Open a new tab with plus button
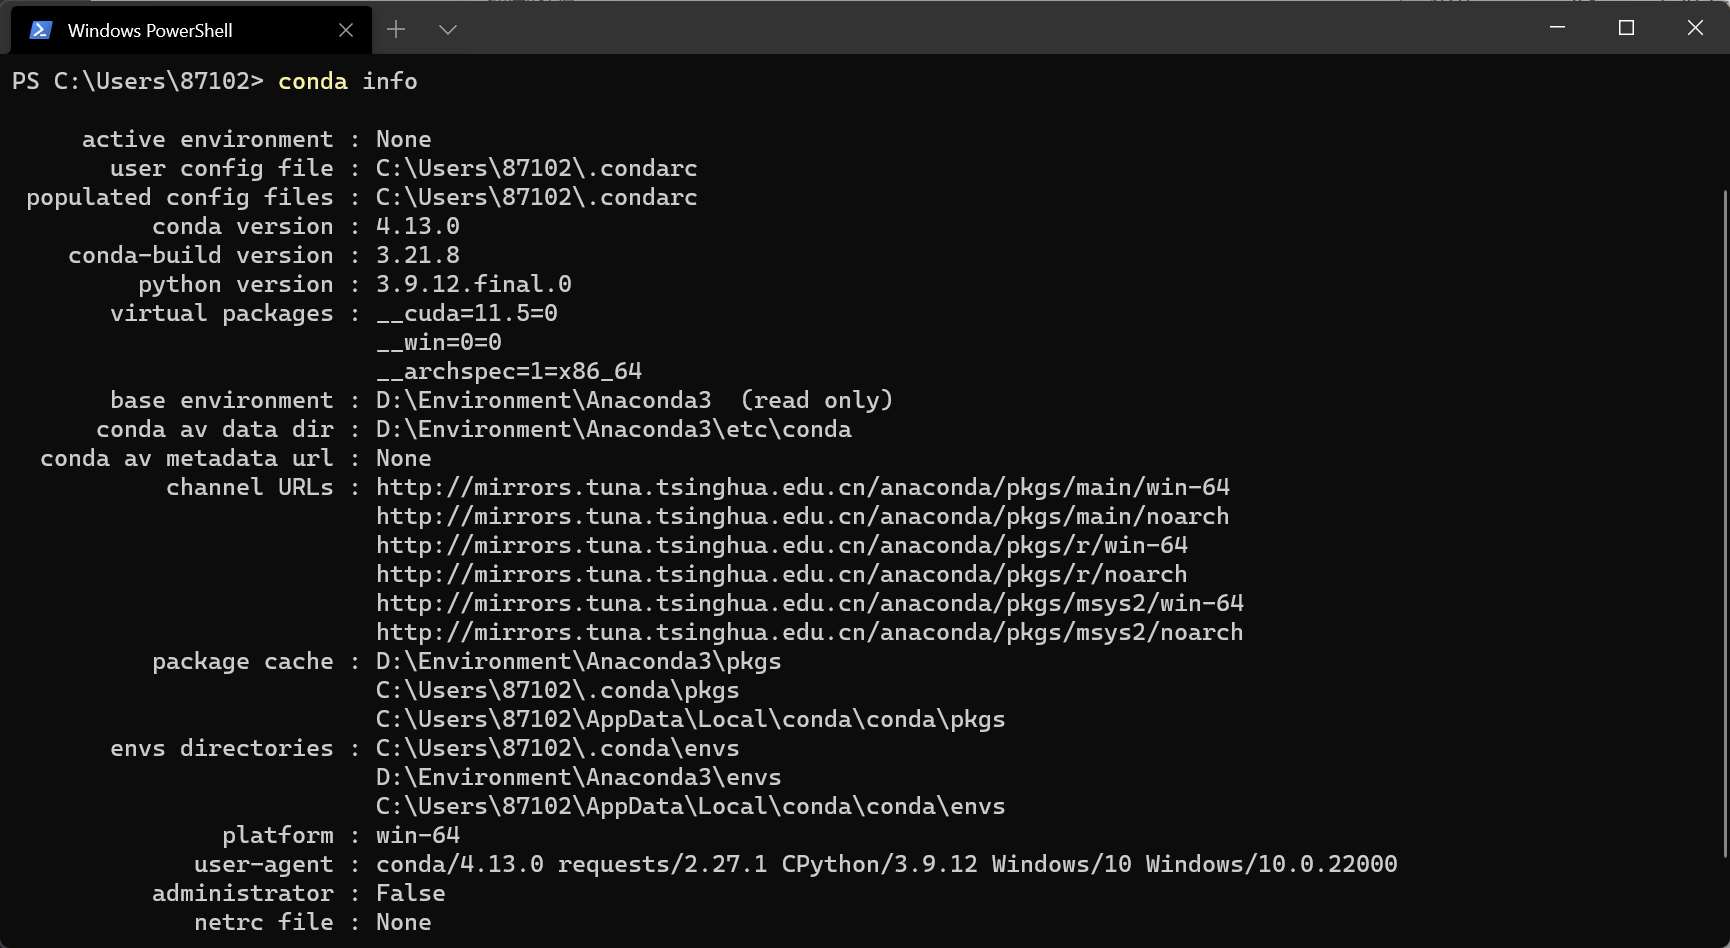 tap(396, 30)
